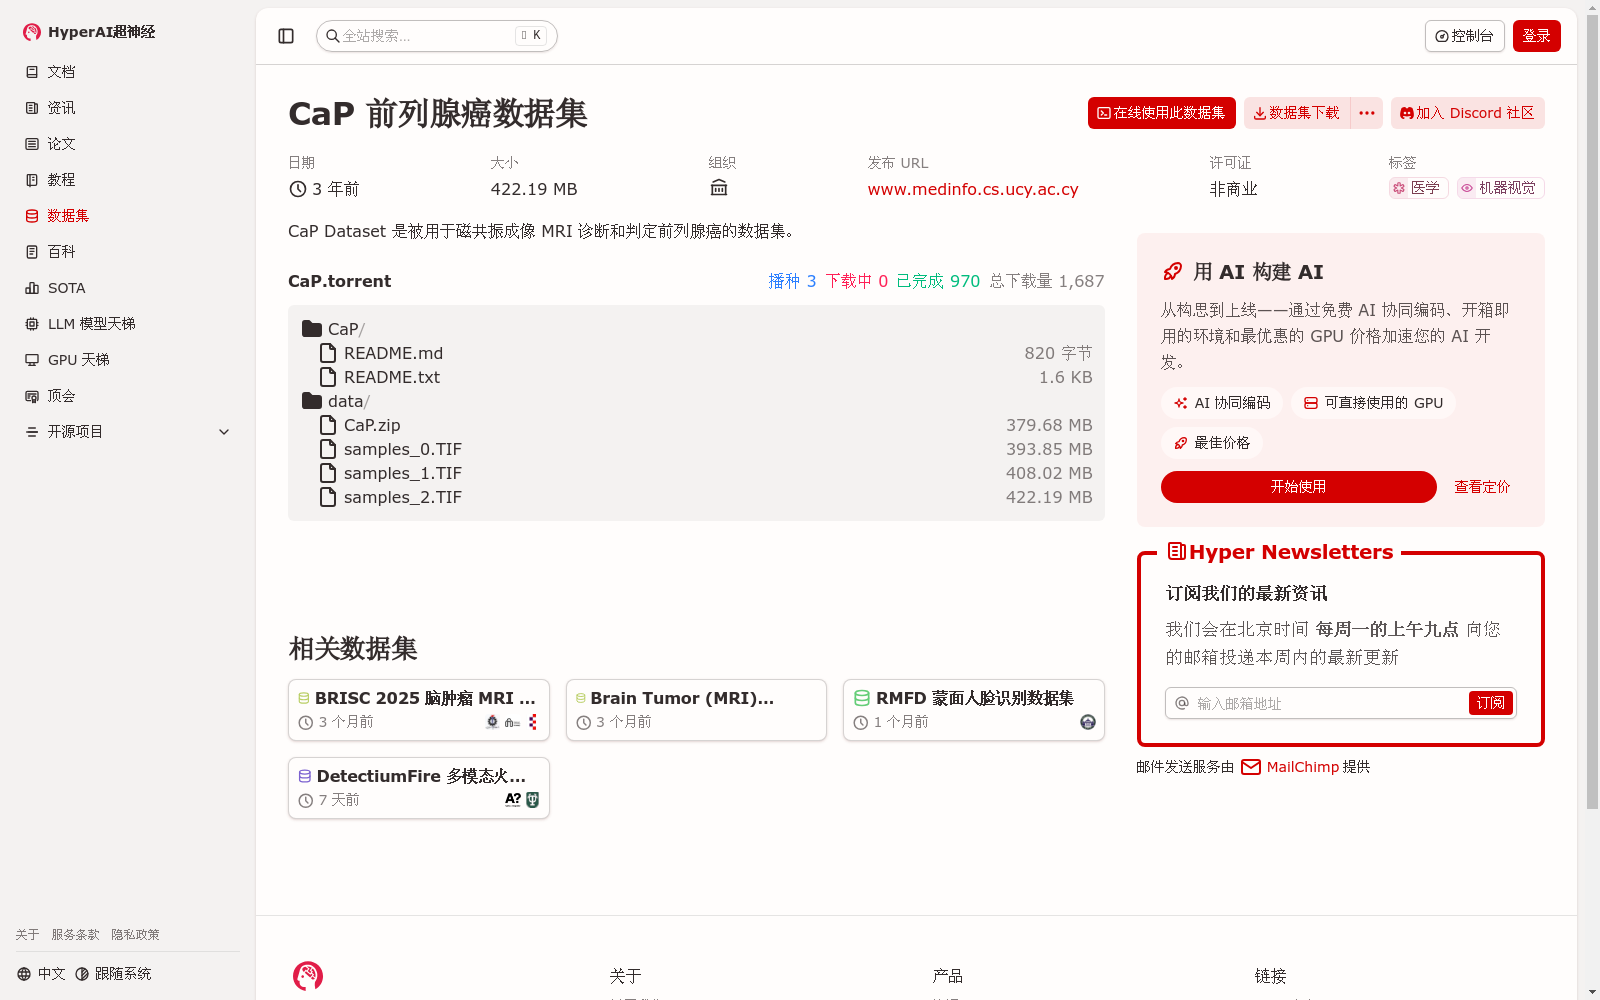The height and width of the screenshot is (1000, 1600).
Task: Open the 查看定价 link
Action: coord(1482,487)
